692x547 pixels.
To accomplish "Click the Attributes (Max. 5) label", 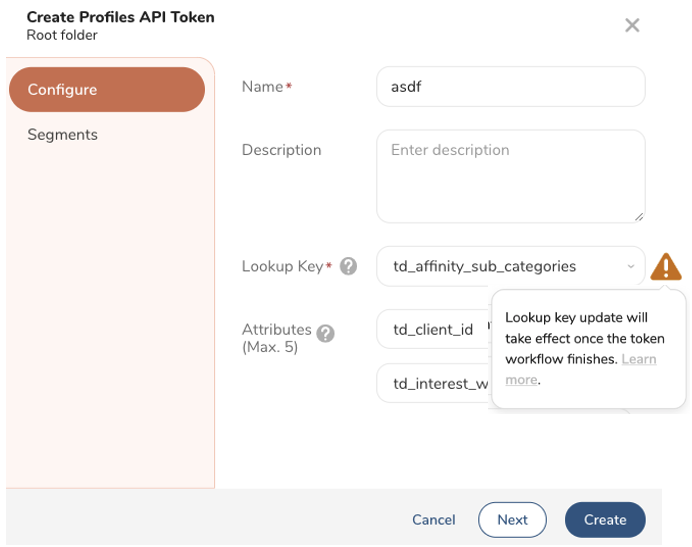I will (276, 339).
